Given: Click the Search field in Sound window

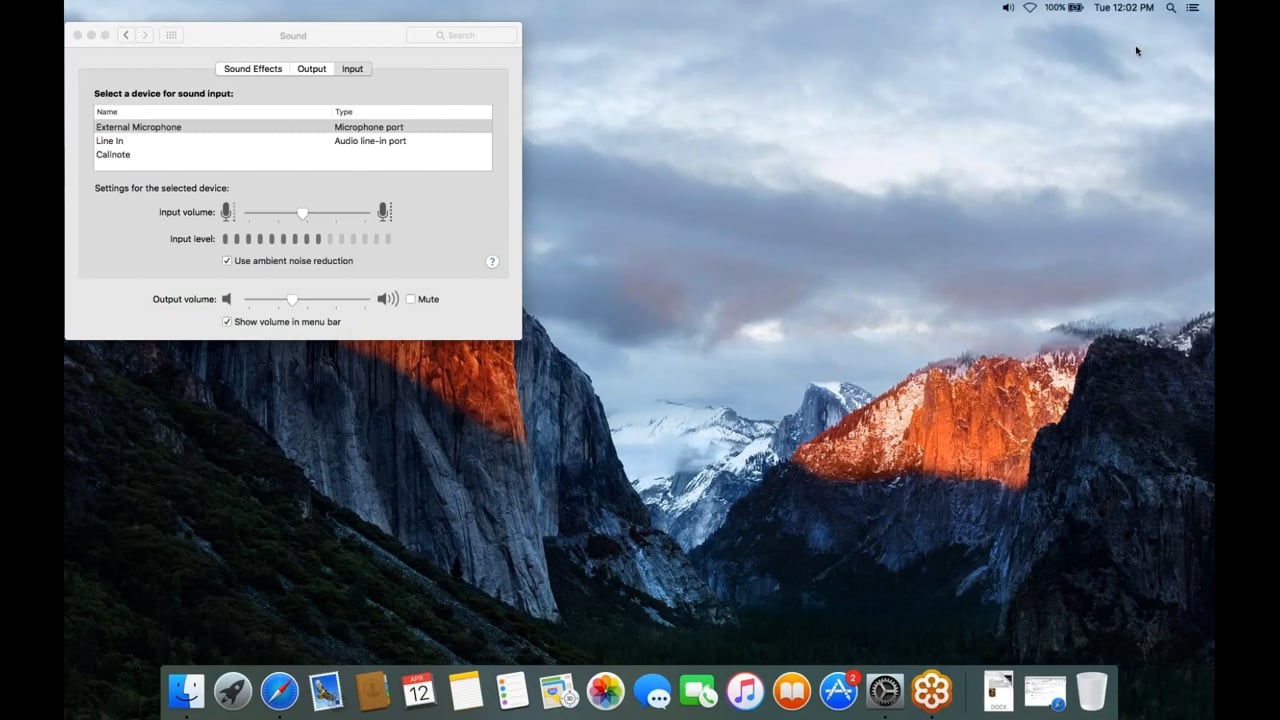Looking at the screenshot, I should [x=462, y=35].
